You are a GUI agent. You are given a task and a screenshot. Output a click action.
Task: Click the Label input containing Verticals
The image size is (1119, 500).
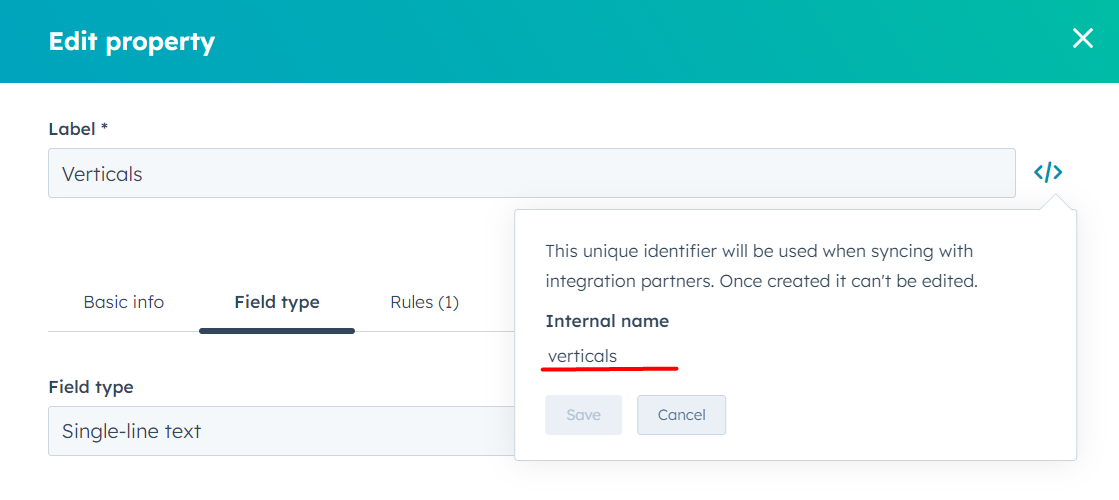pos(531,174)
